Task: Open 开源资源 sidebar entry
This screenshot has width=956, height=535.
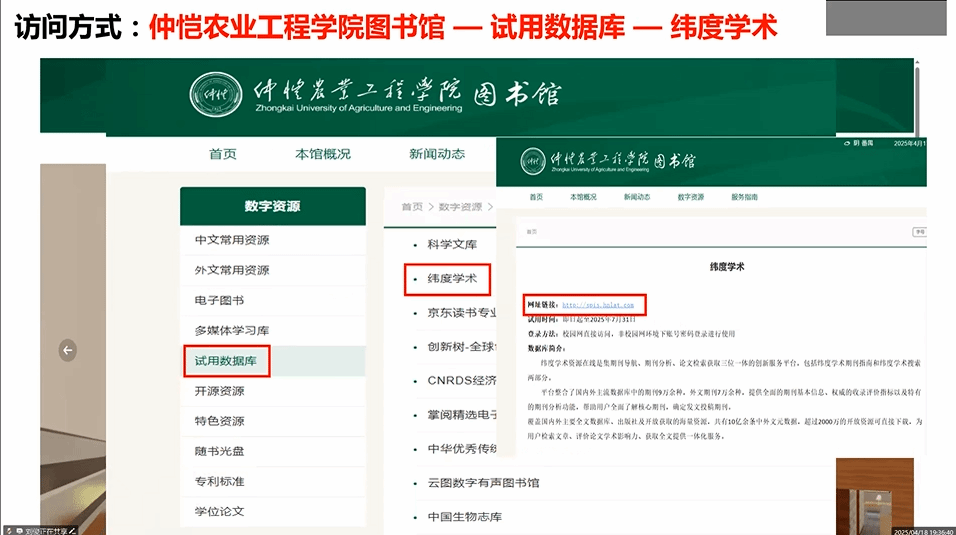Action: click(x=219, y=391)
